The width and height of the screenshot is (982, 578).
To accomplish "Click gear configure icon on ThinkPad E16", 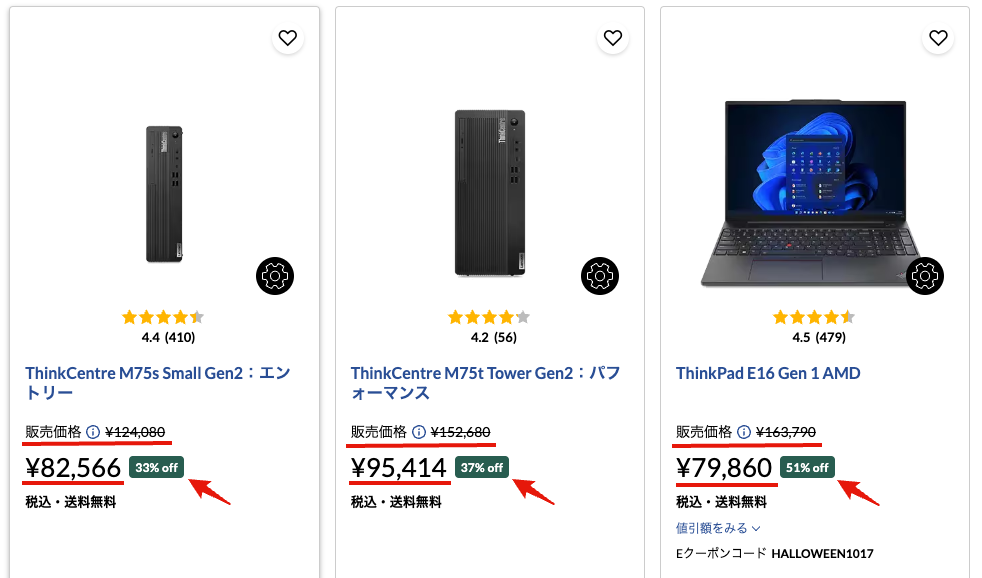I will pos(924,276).
